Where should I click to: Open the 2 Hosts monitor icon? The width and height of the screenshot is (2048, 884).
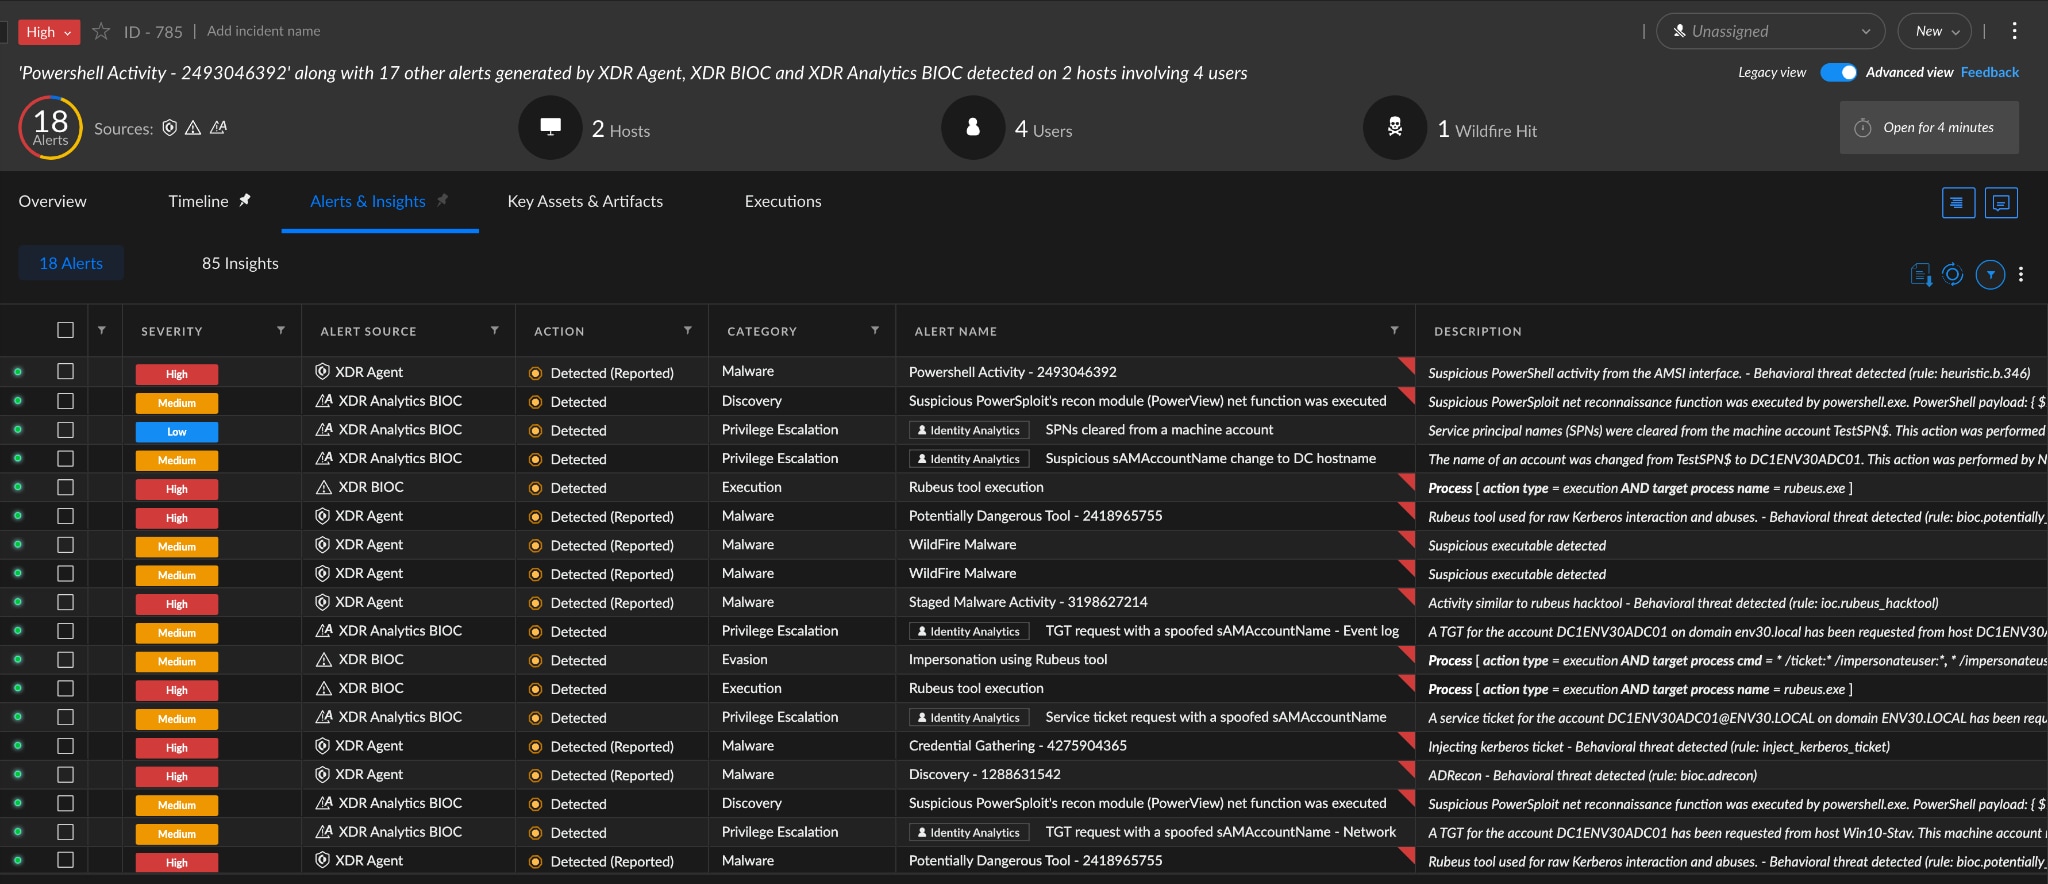(550, 127)
